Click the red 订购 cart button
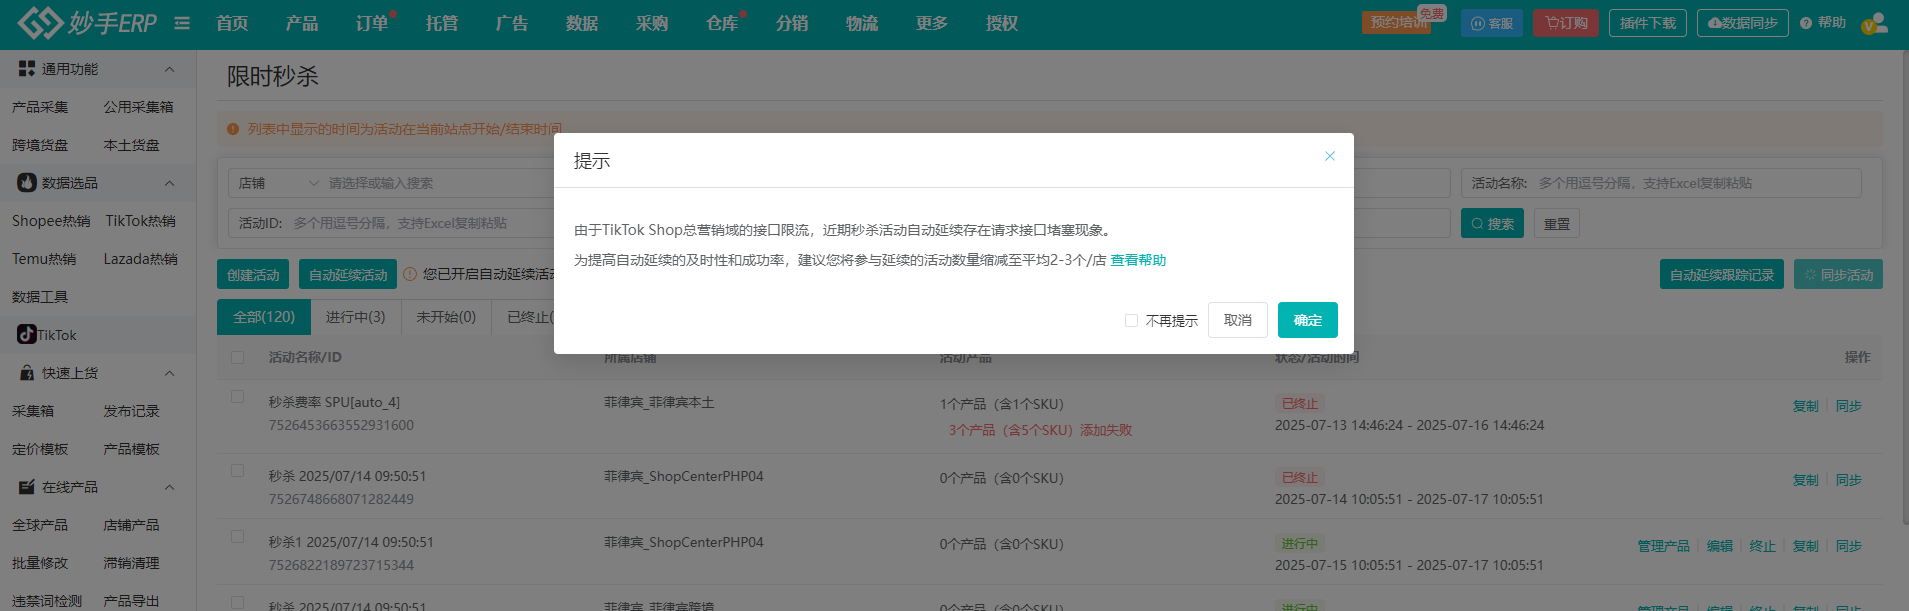1909x611 pixels. click(x=1566, y=23)
